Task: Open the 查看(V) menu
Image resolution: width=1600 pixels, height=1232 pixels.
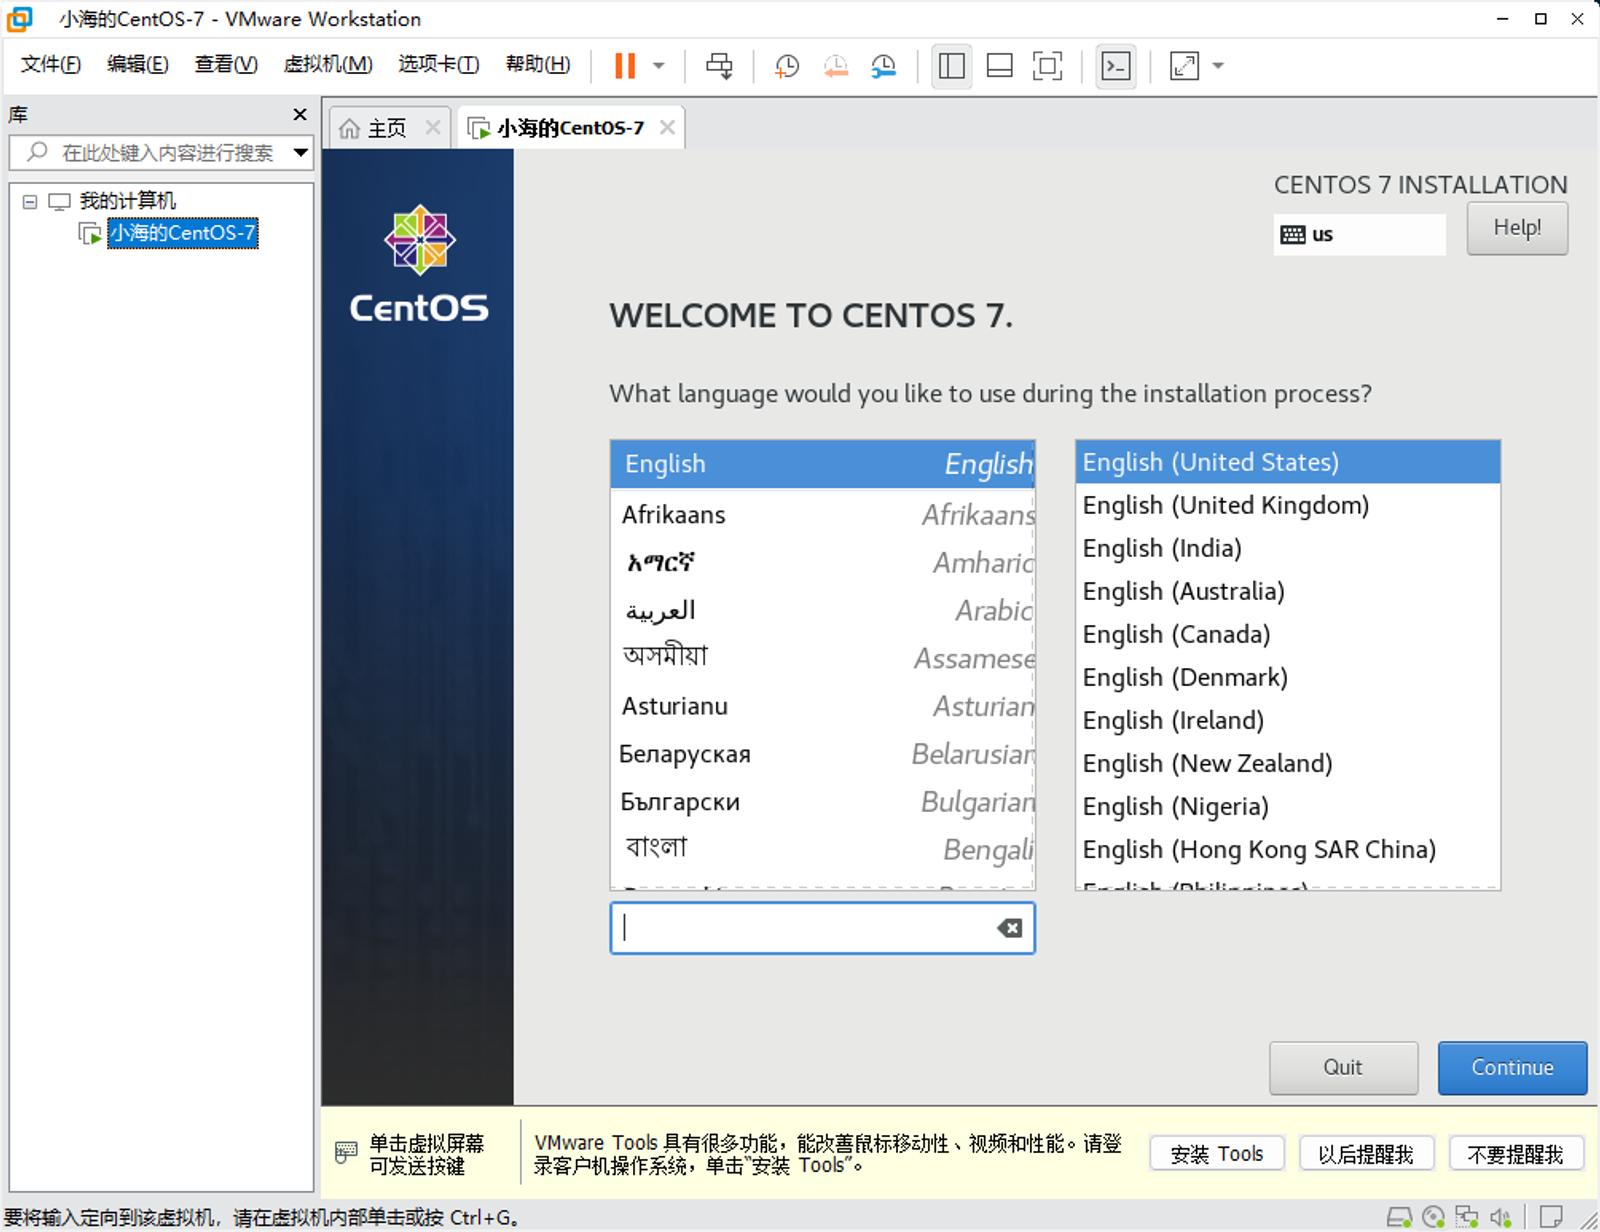Action: pos(226,64)
